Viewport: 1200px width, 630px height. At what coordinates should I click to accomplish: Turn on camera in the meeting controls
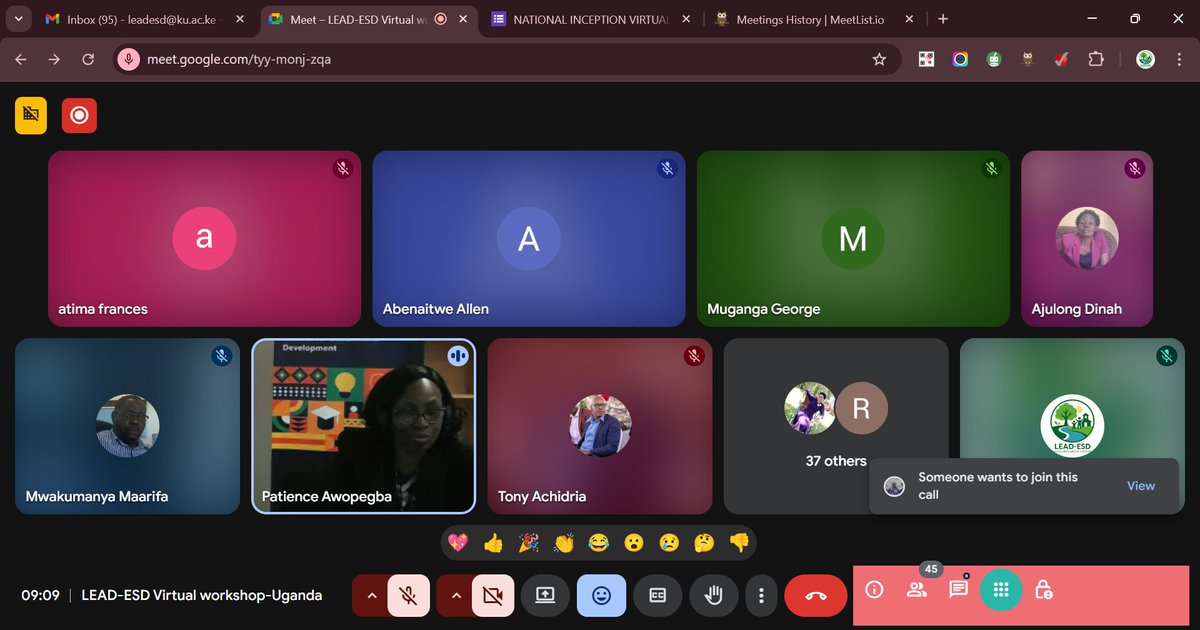(x=492, y=595)
